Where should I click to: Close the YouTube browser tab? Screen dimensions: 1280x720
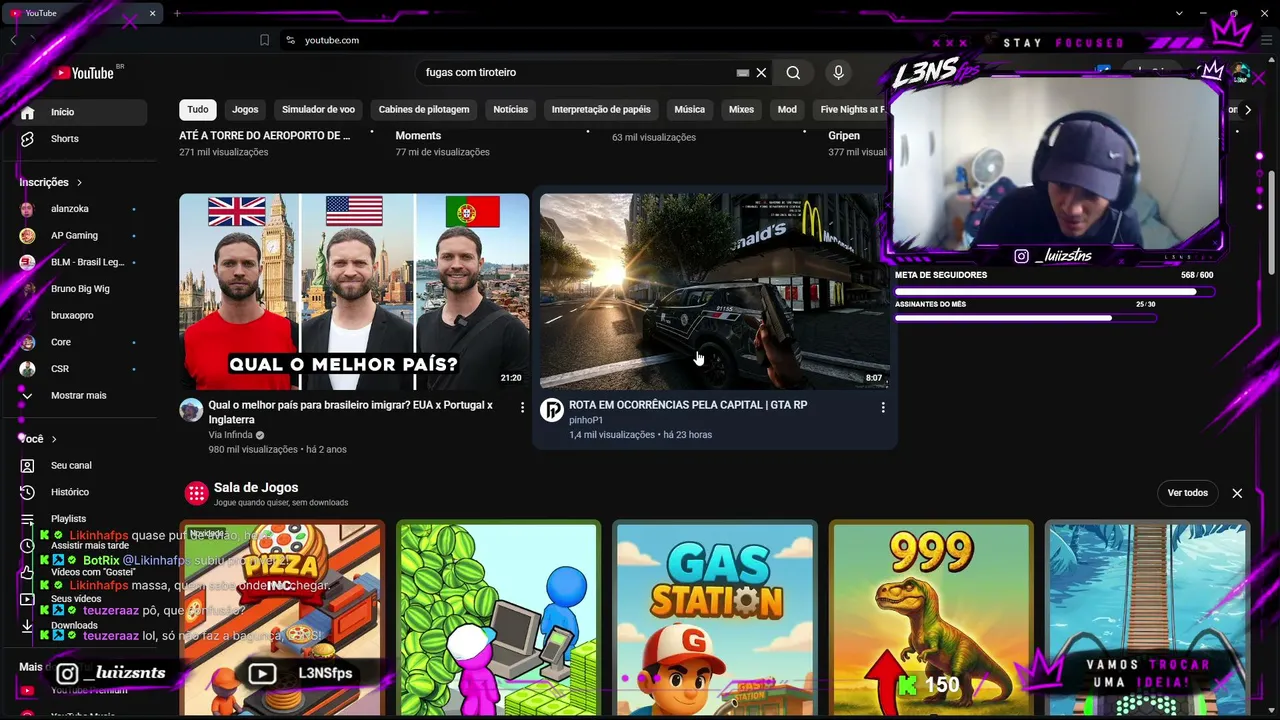[x=153, y=13]
